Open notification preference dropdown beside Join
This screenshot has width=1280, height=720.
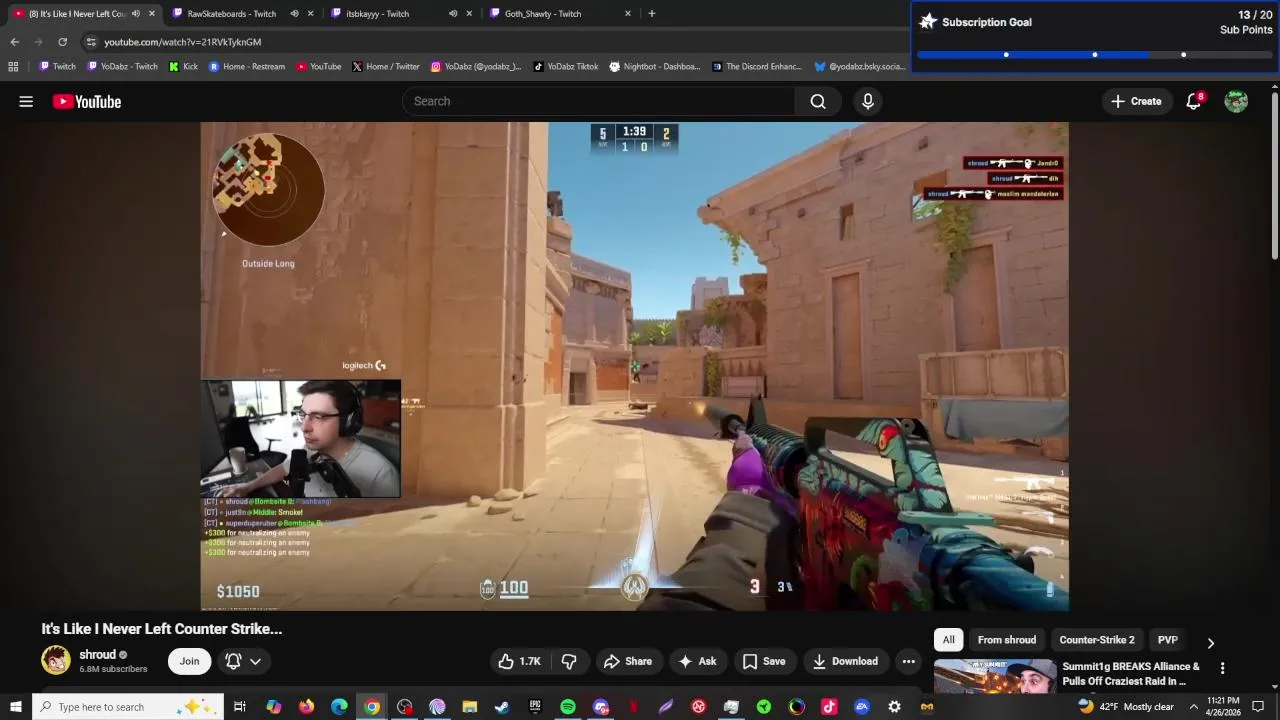[243, 661]
